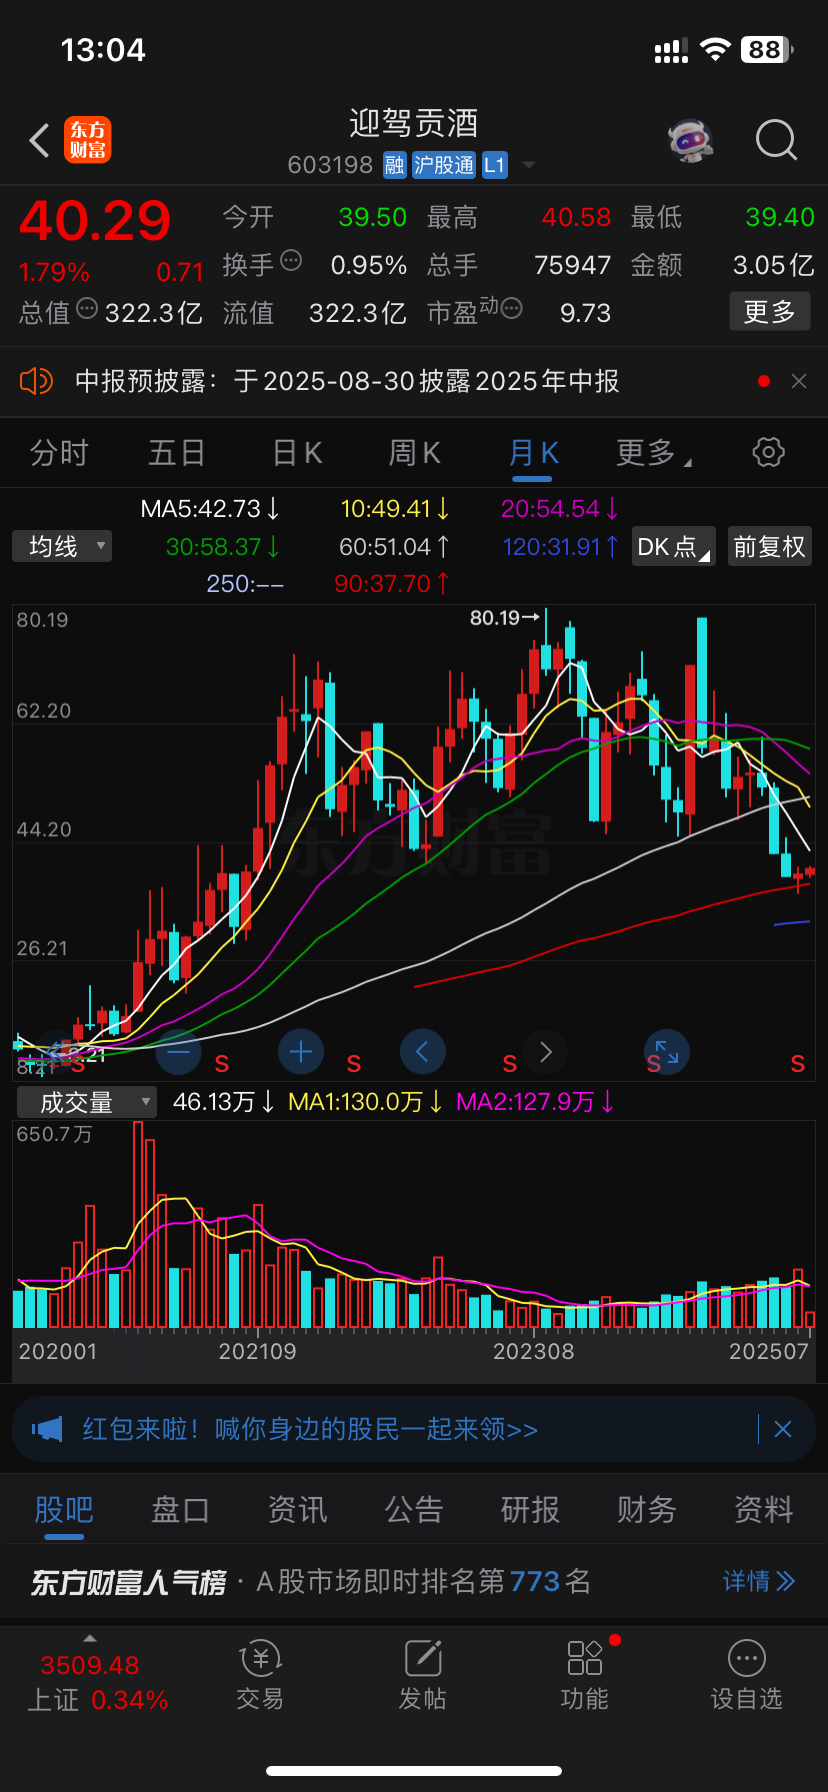Screen dimensions: 828x1792
Task: Move chart left with chevron button
Action: pyautogui.click(x=422, y=1052)
